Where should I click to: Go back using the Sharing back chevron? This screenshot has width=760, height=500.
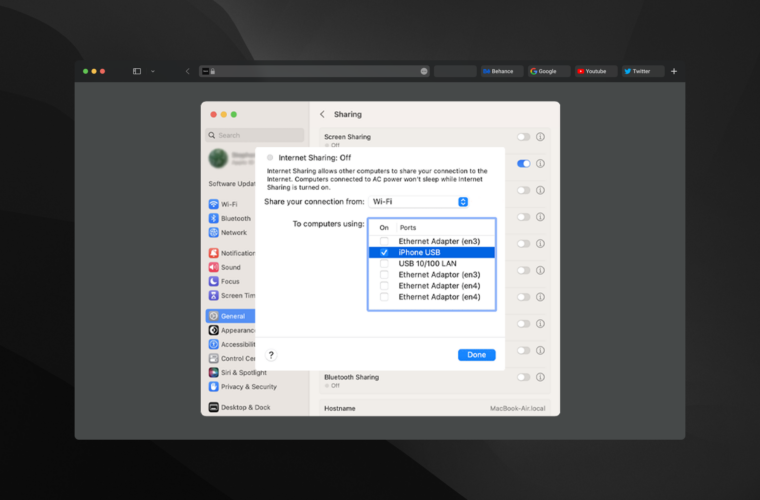coord(322,115)
